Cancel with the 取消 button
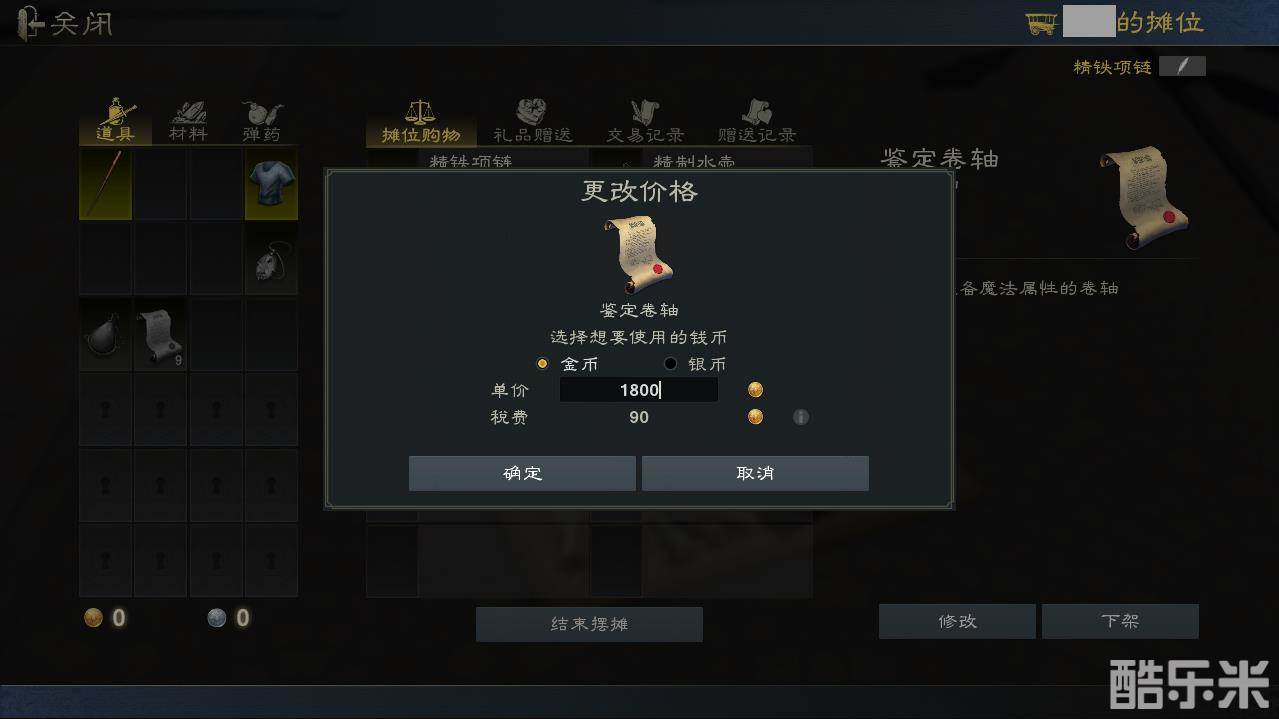Screen dimensions: 1279x719 coord(755,473)
